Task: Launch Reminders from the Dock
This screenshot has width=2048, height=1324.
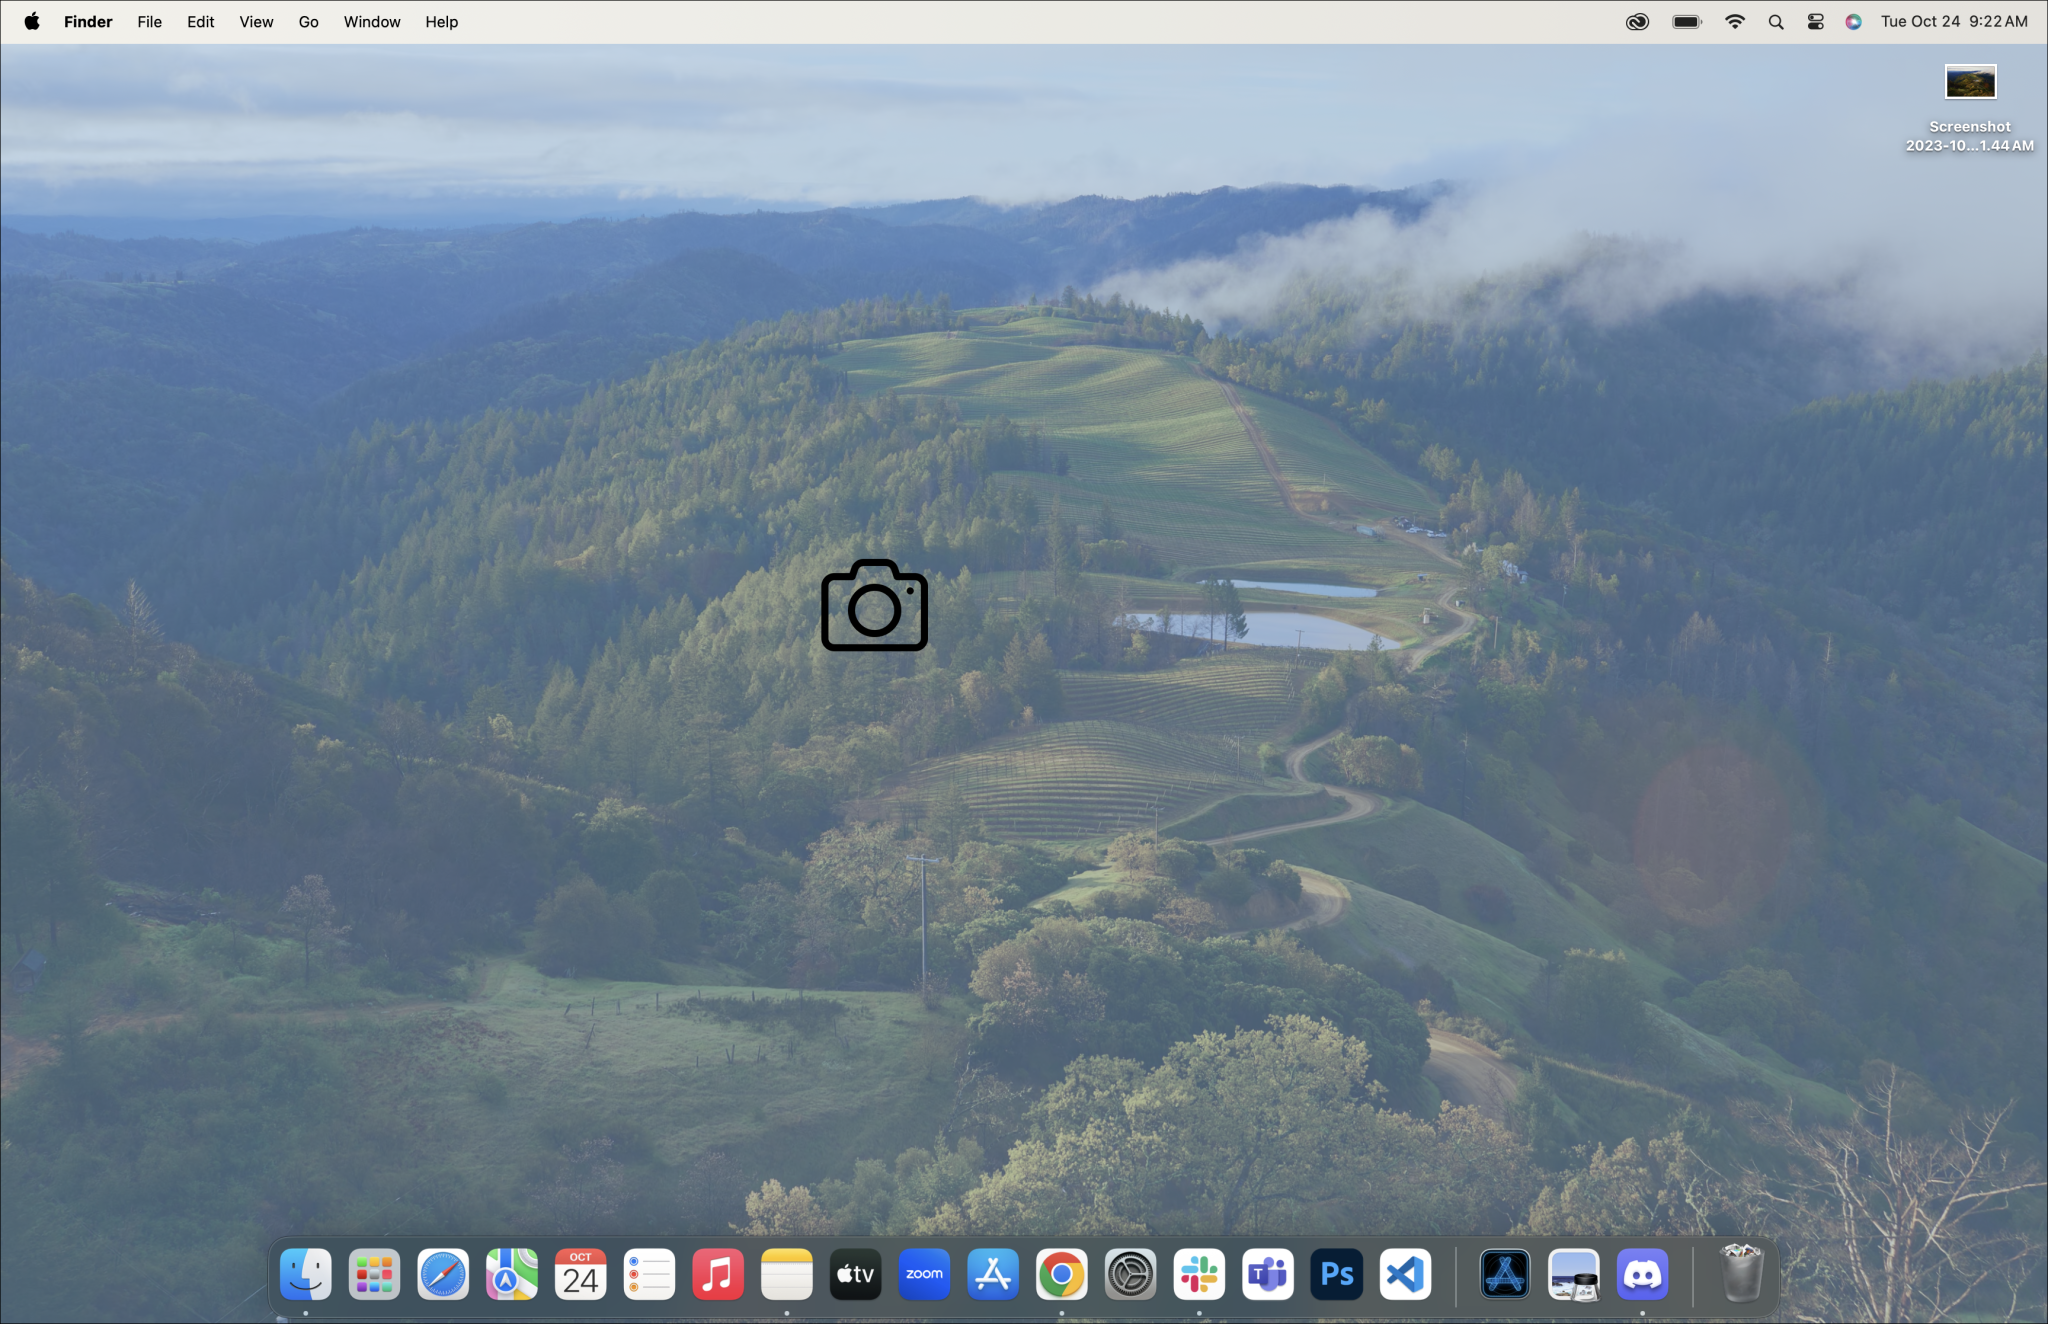Action: pos(649,1274)
